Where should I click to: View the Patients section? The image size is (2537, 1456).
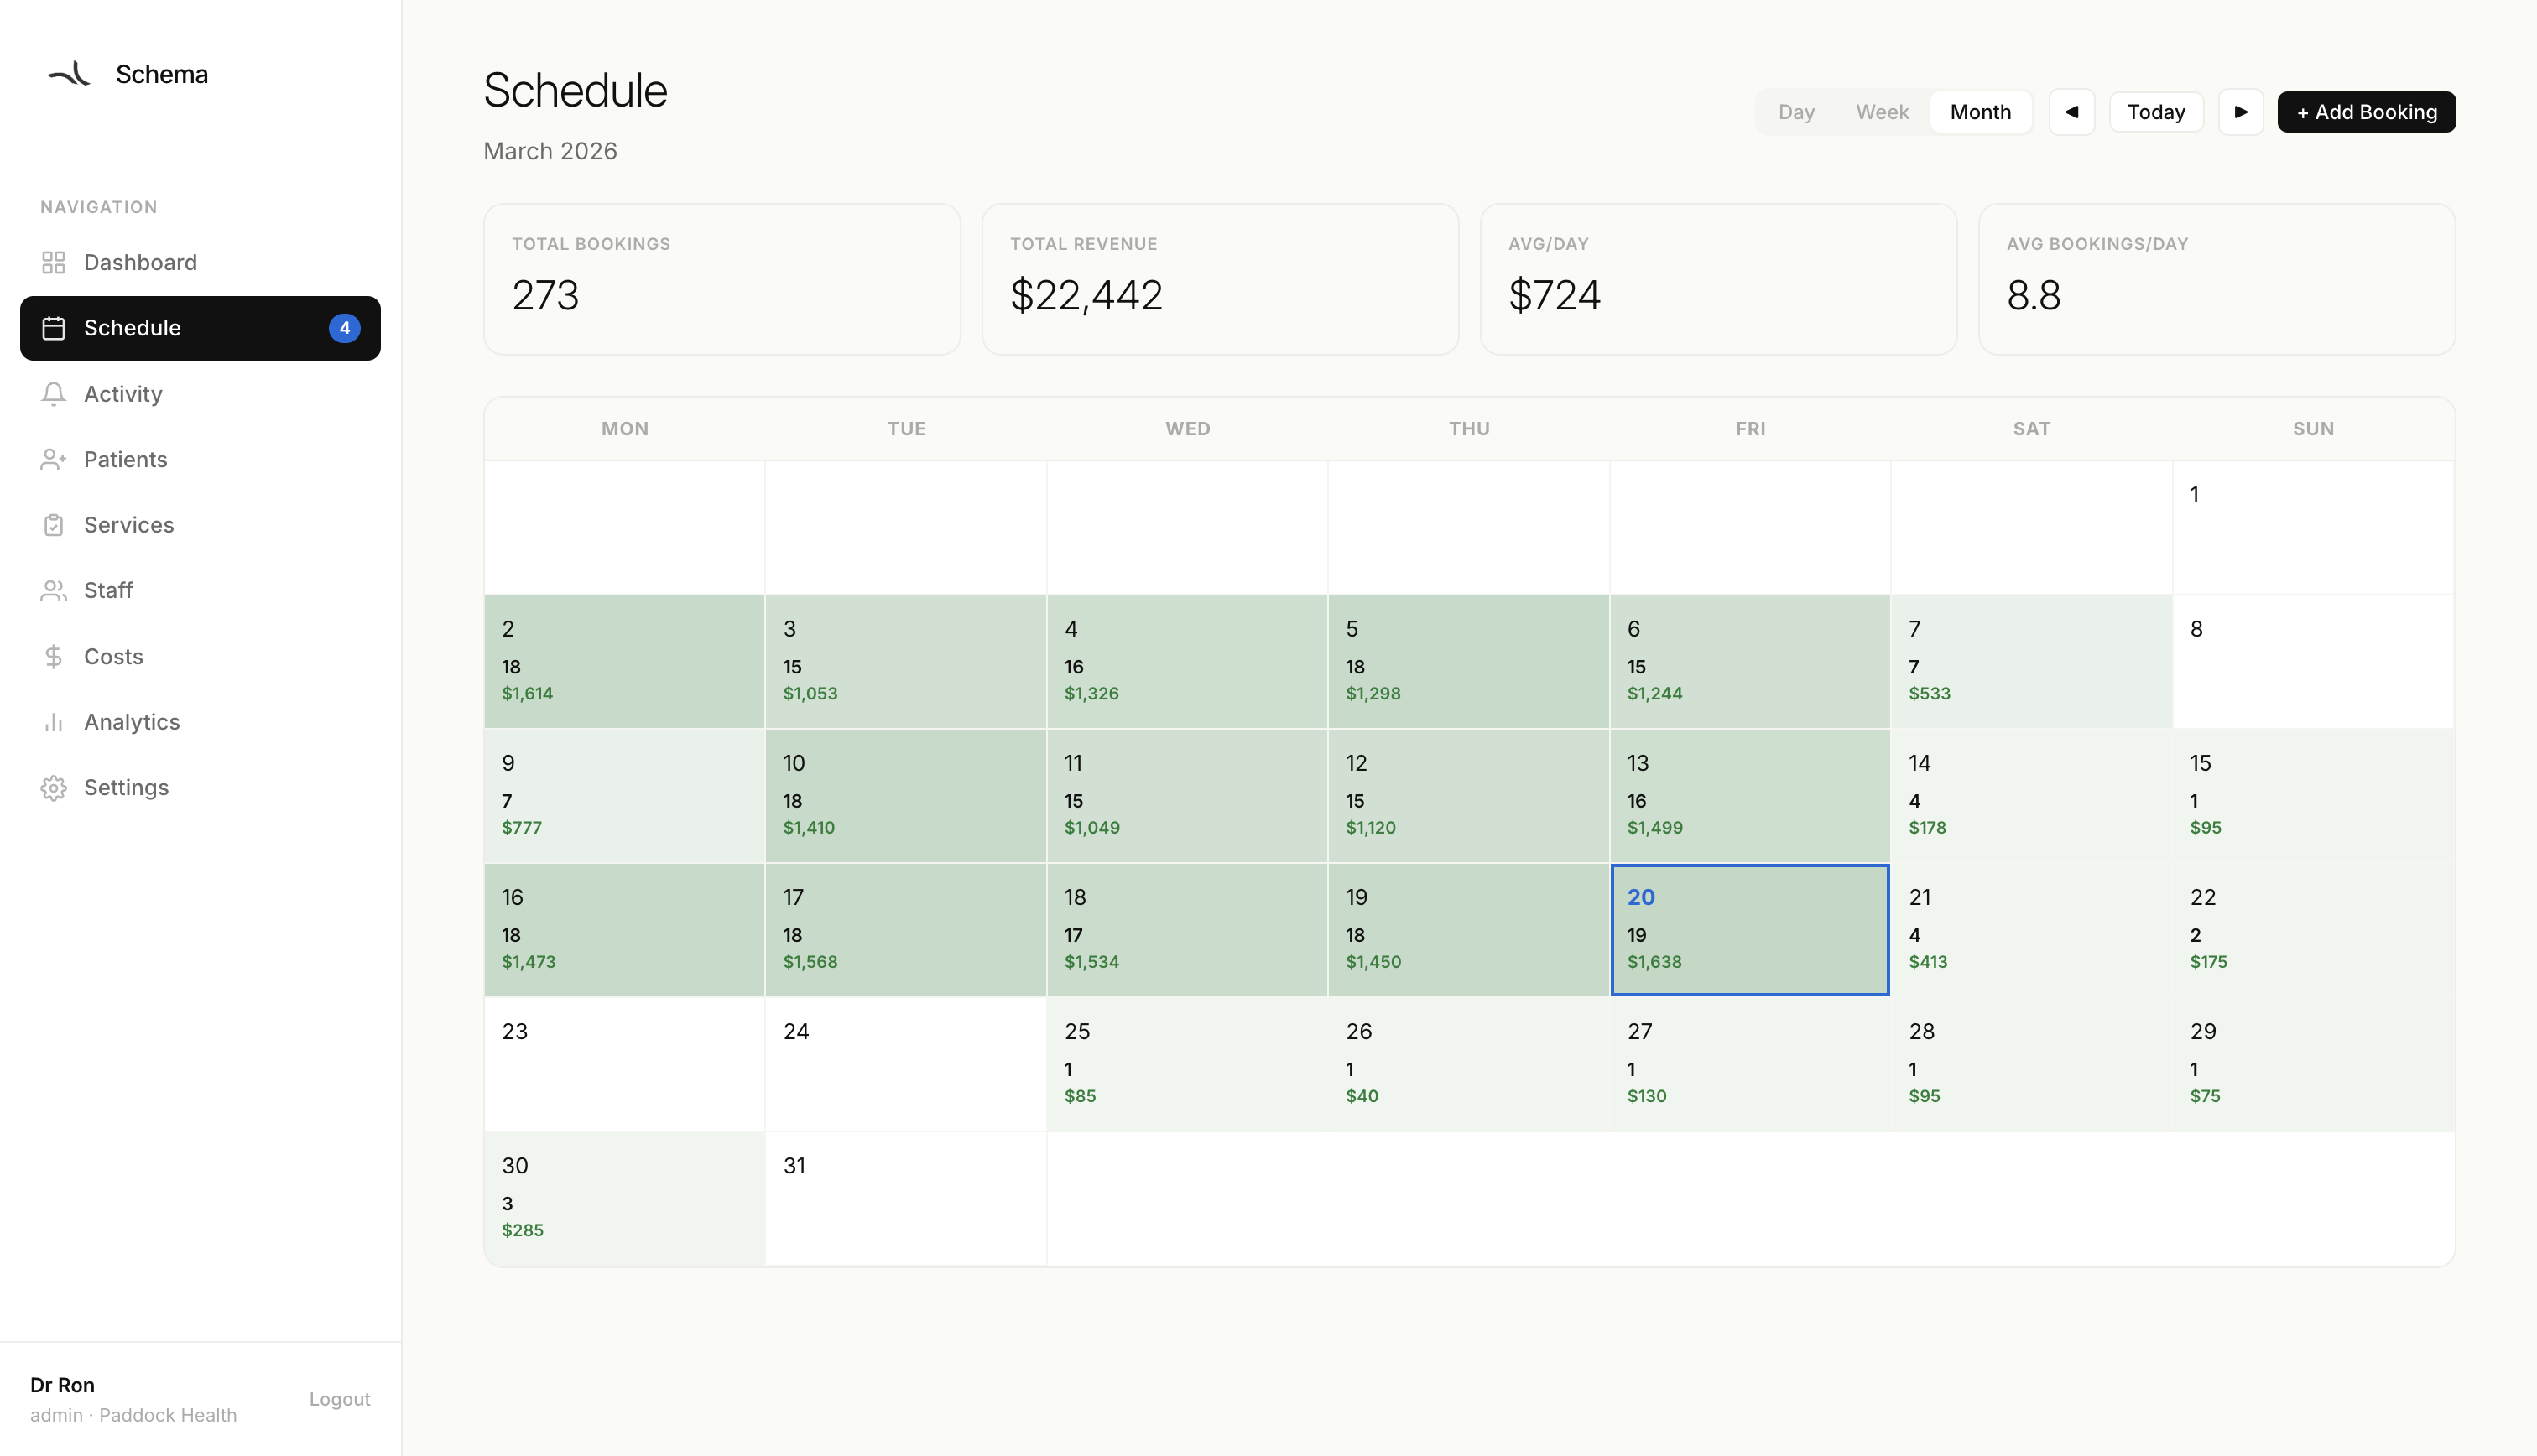click(126, 459)
